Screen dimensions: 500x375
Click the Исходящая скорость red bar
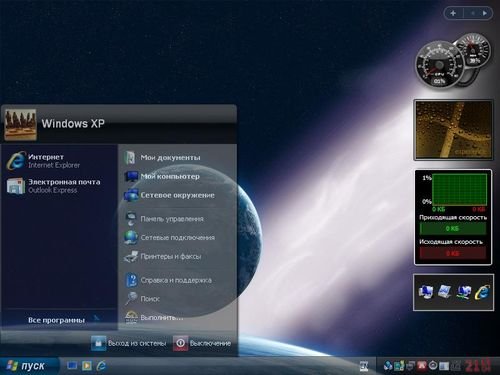coord(453,254)
